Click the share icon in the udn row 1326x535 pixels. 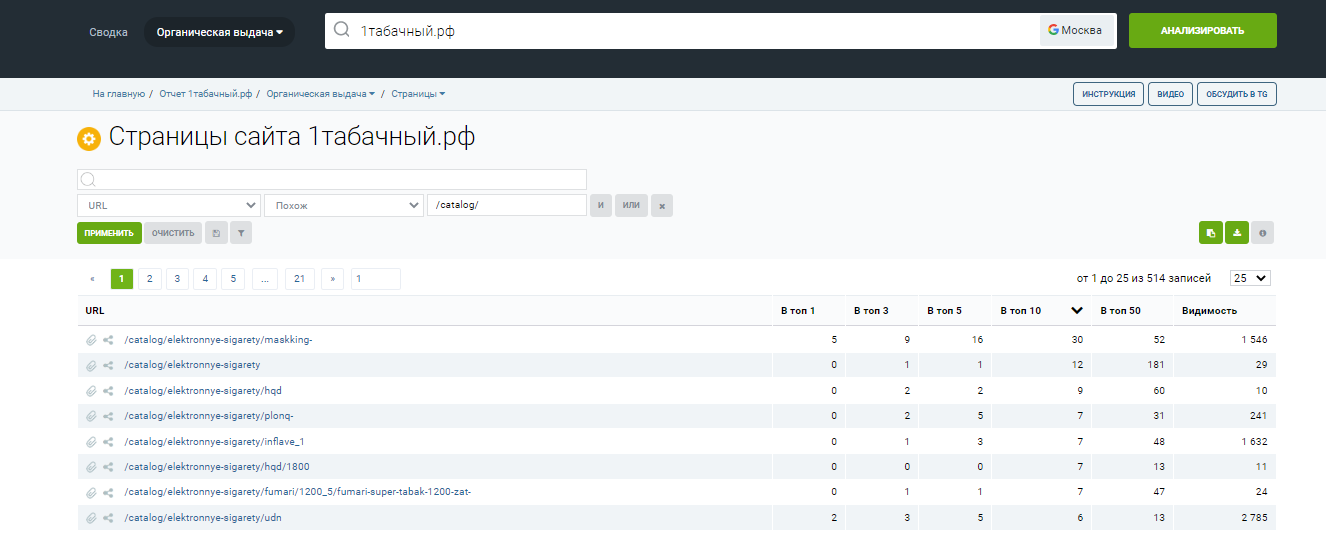[108, 518]
